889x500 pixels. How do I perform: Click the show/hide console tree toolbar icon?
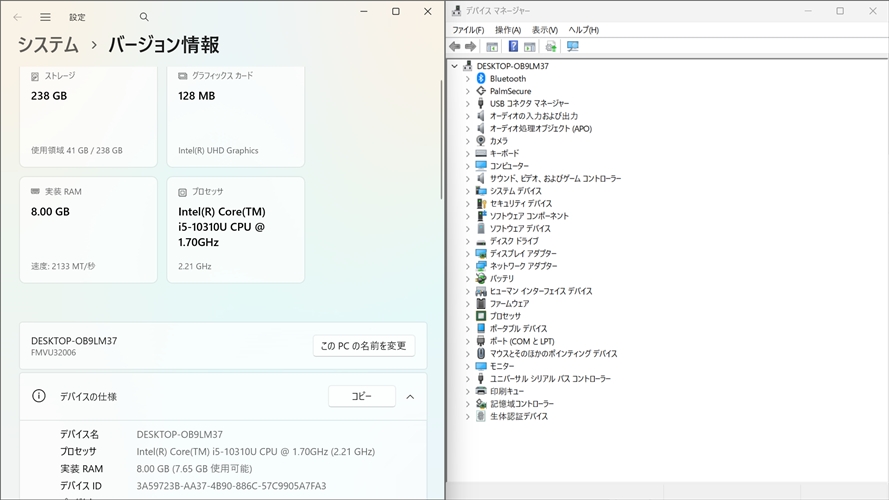[x=492, y=47]
